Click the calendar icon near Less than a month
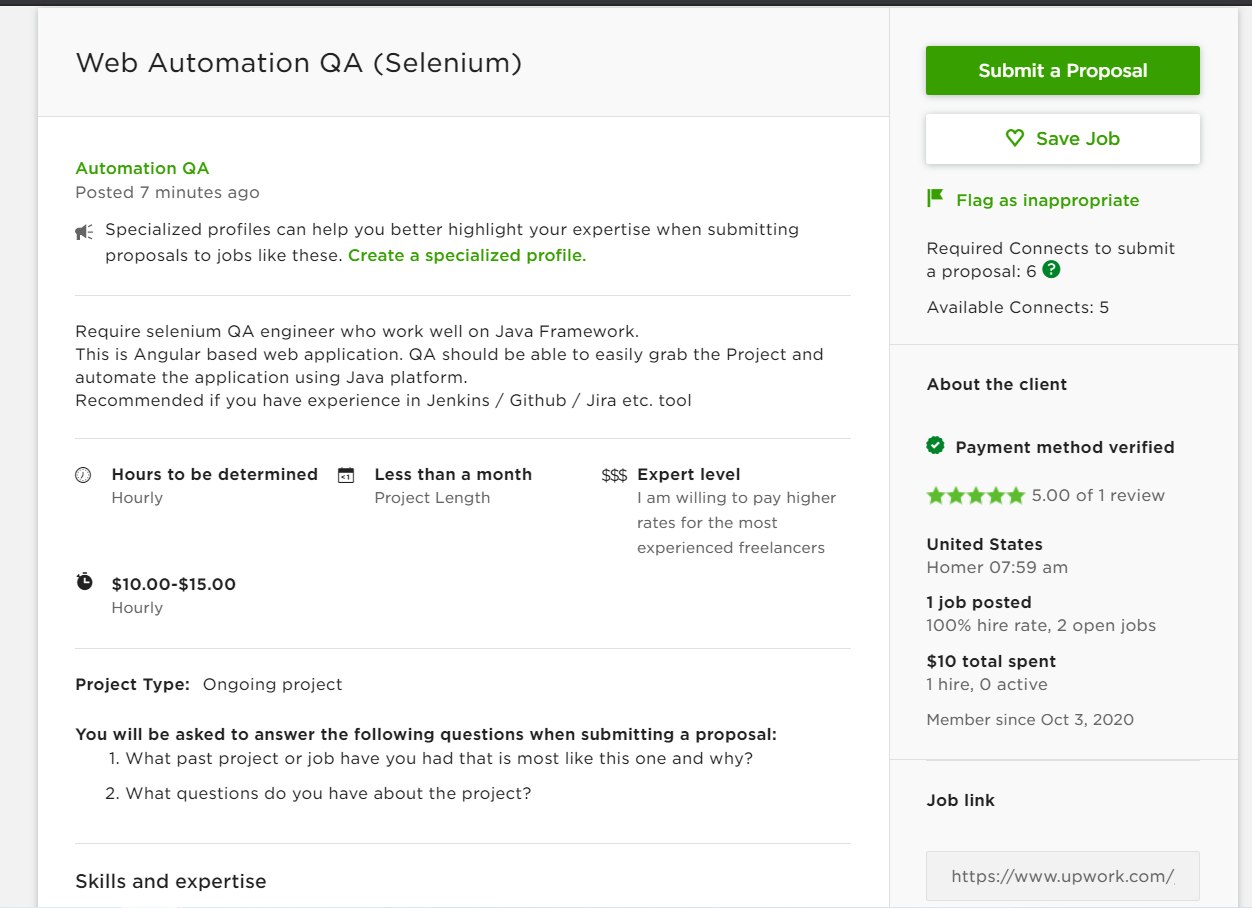The width and height of the screenshot is (1252, 908). 346,475
